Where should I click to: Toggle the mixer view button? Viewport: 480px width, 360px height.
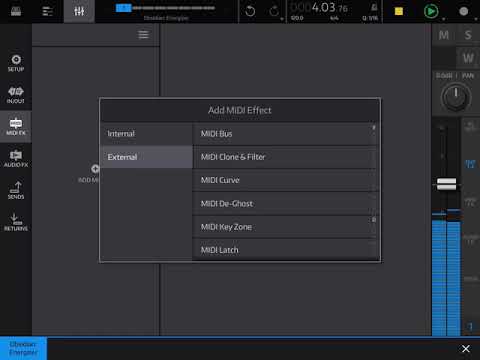tap(79, 11)
